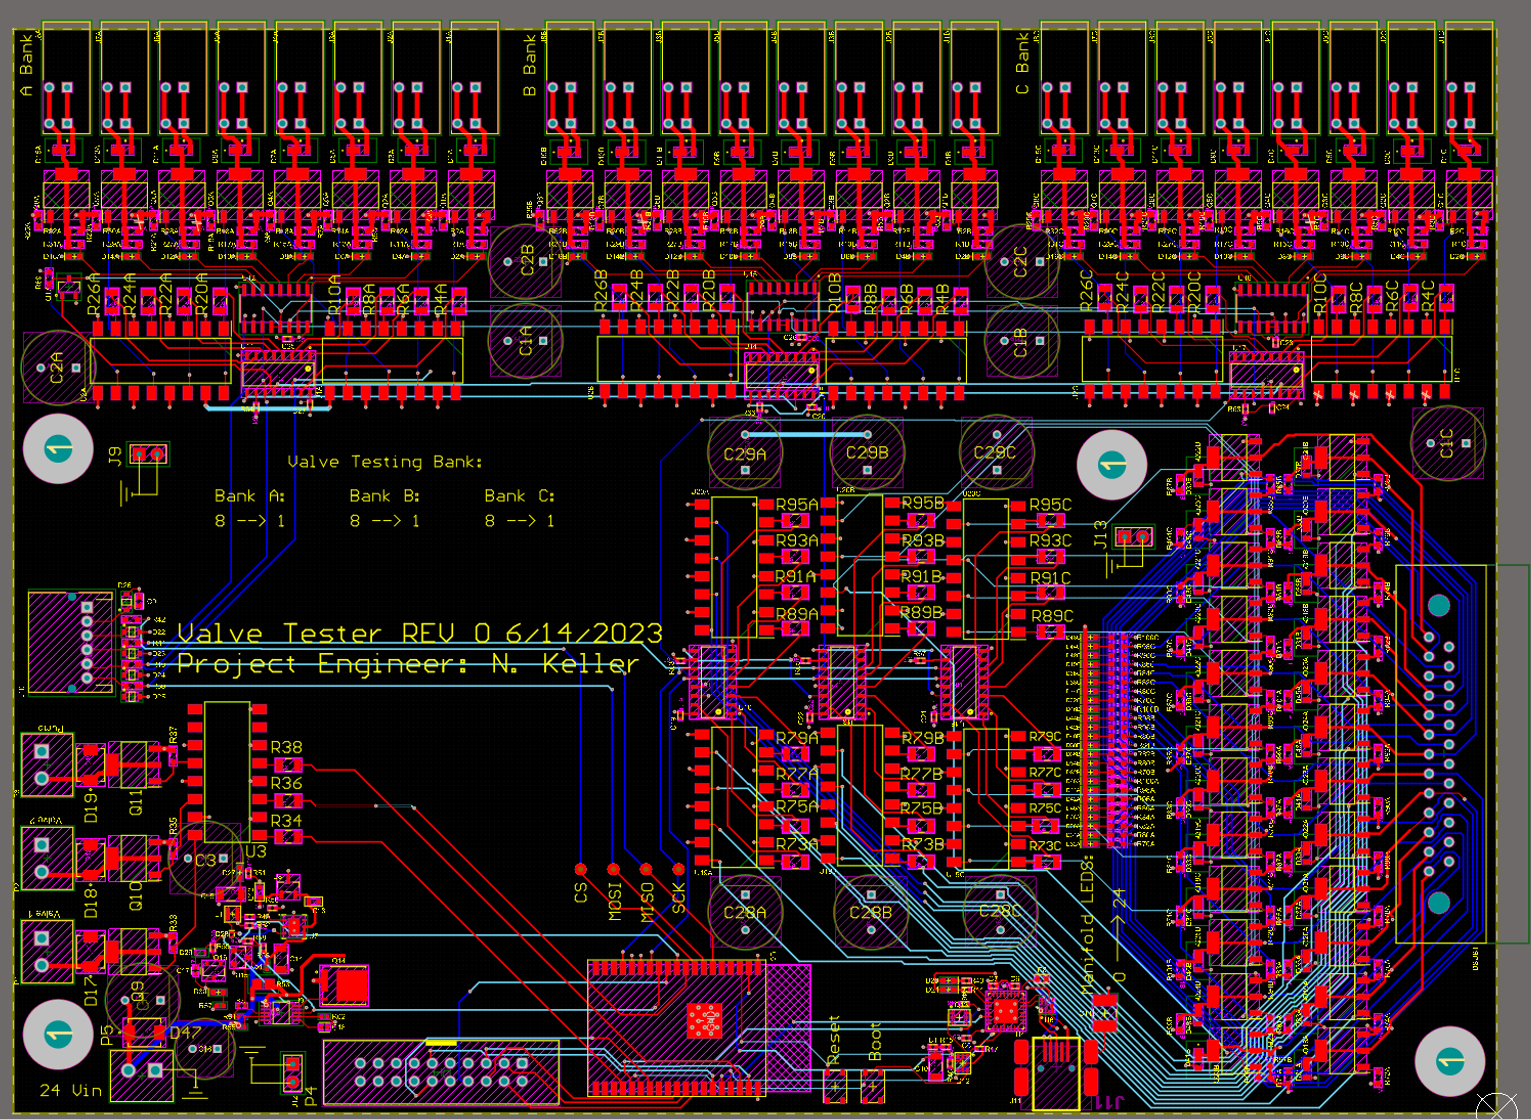Select the C1C capacitor footprint
The height and width of the screenshot is (1119, 1531).
(x=1447, y=441)
